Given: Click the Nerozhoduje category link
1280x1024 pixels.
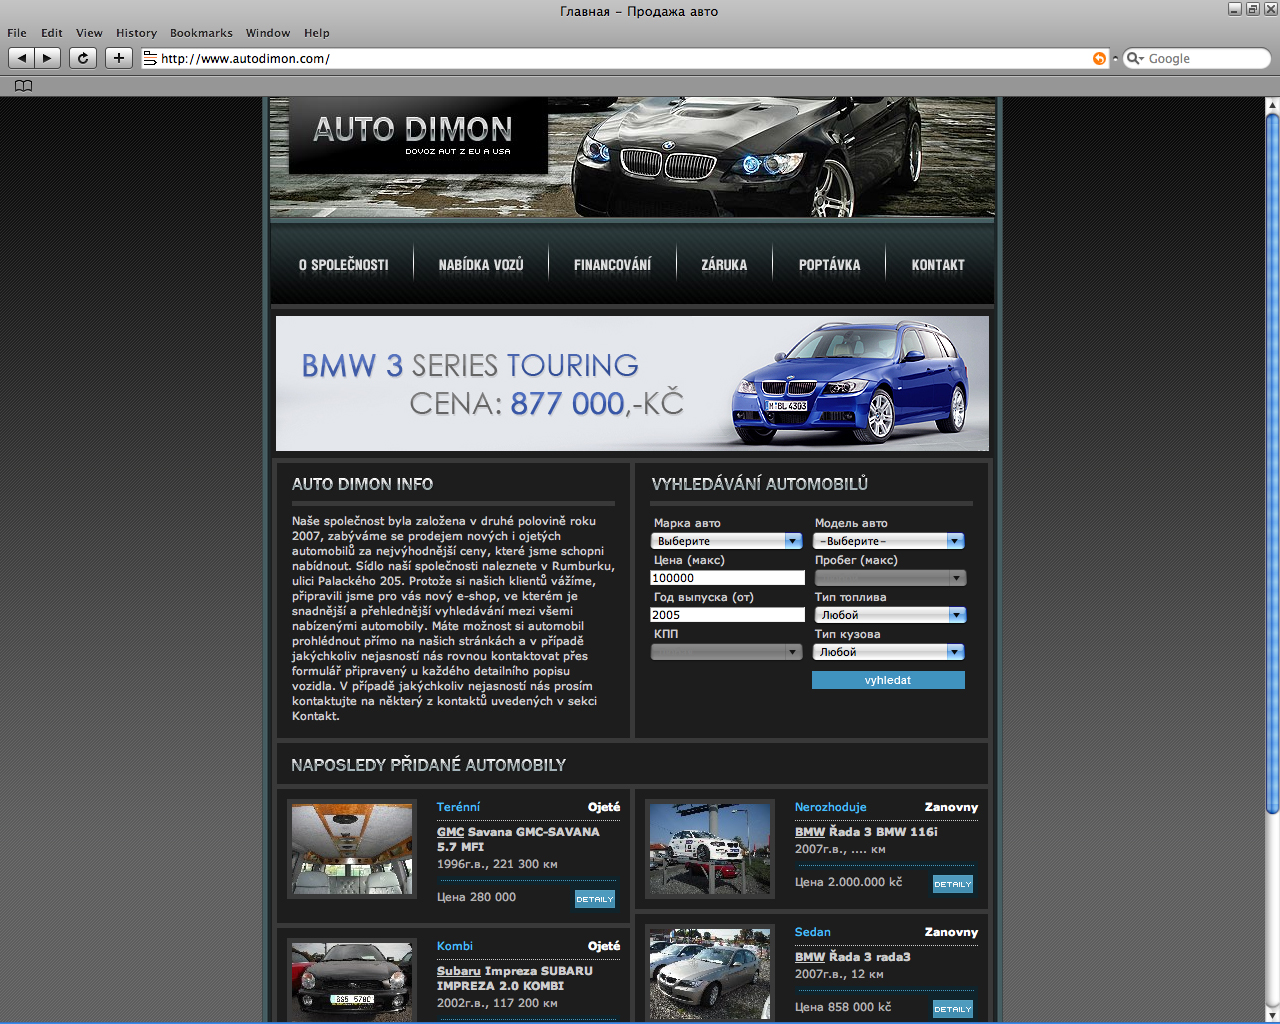Looking at the screenshot, I should 831,807.
